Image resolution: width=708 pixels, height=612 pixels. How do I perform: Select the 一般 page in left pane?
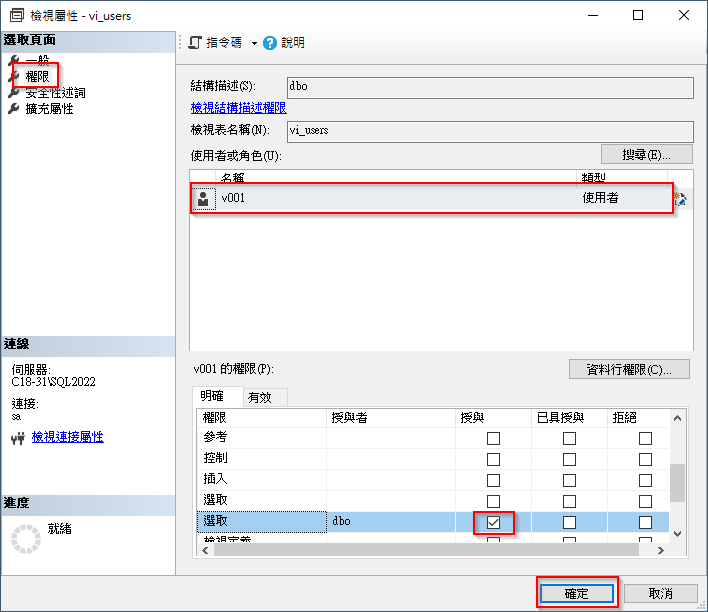coord(37,60)
